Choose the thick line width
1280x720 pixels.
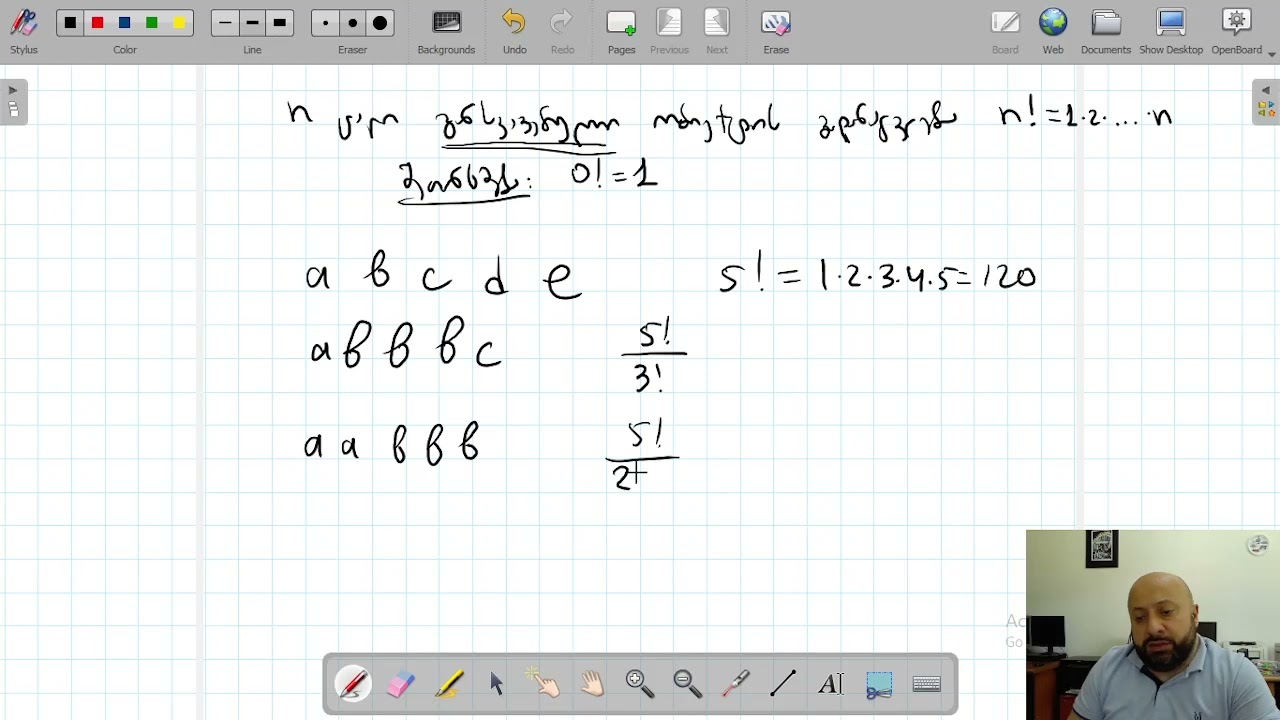(279, 23)
